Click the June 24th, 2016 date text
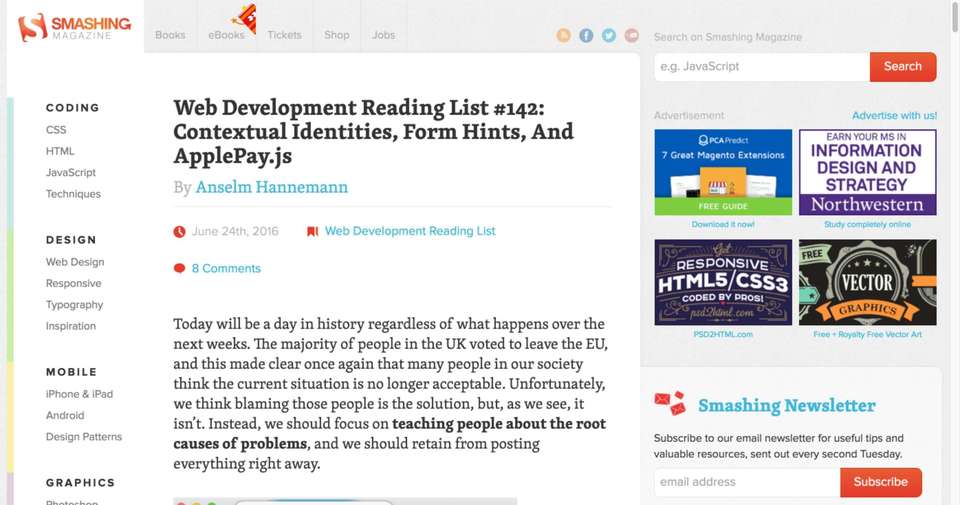Screen dimensions: 960x505 [235, 231]
